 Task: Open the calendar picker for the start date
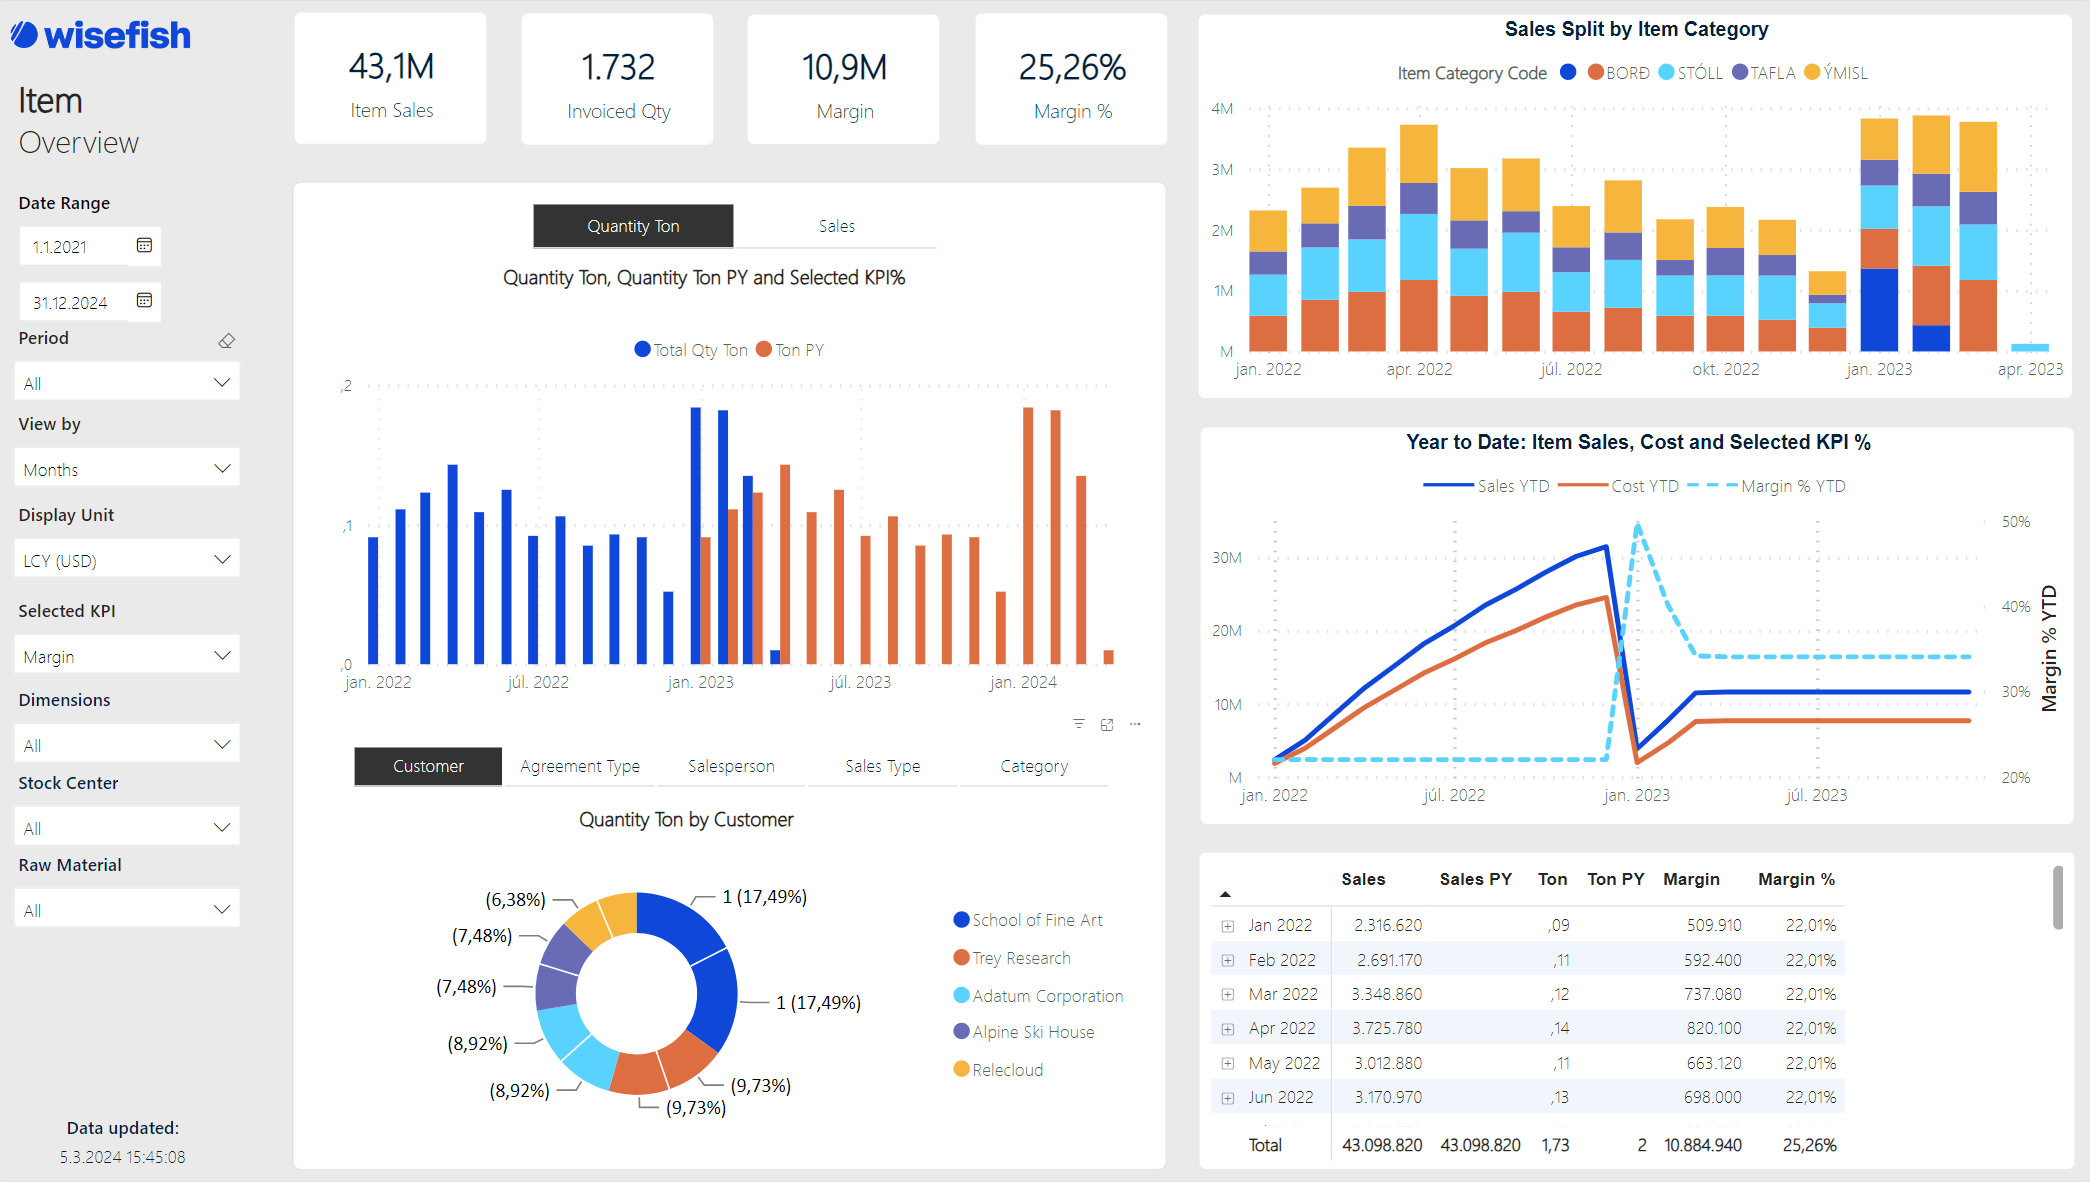click(x=143, y=246)
